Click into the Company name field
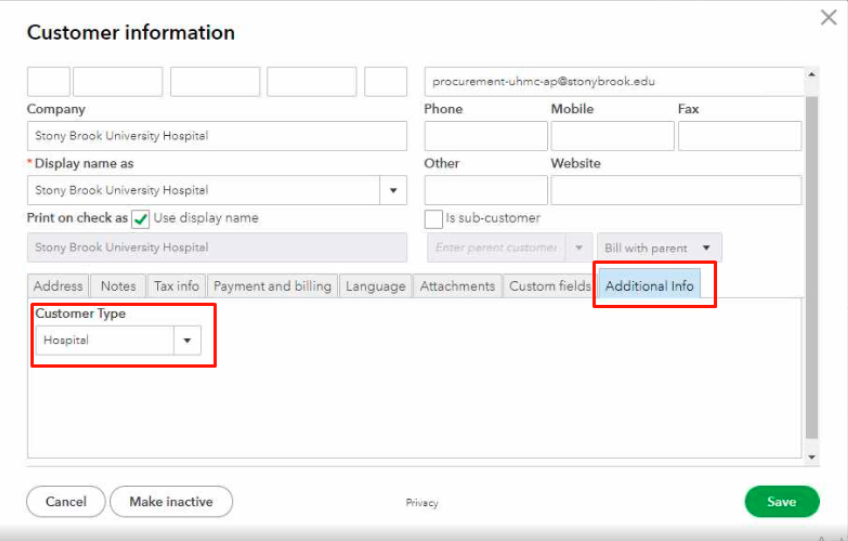Image resolution: width=848 pixels, height=541 pixels. pyautogui.click(x=217, y=136)
